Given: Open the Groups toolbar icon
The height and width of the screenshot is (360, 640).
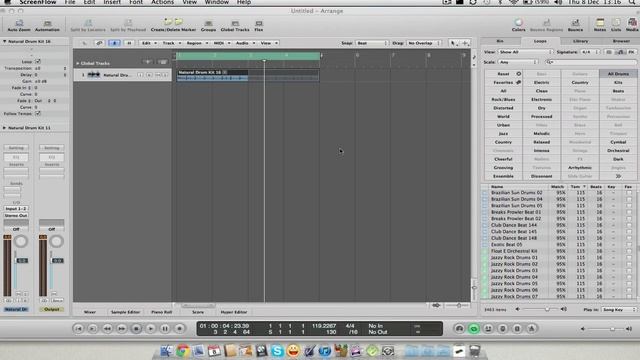Looking at the screenshot, I should [208, 25].
